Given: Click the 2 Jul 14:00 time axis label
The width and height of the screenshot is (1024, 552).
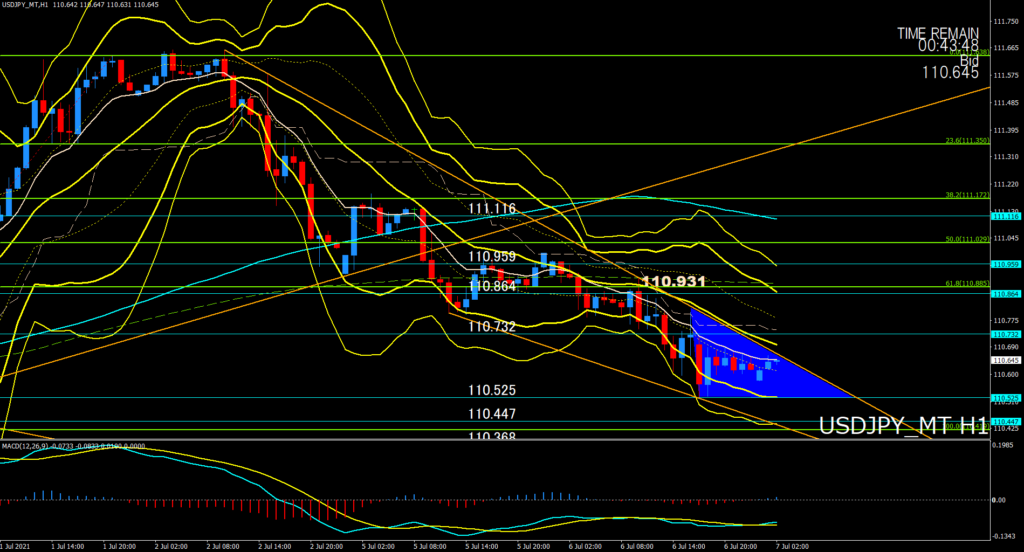Looking at the screenshot, I should coord(274,546).
